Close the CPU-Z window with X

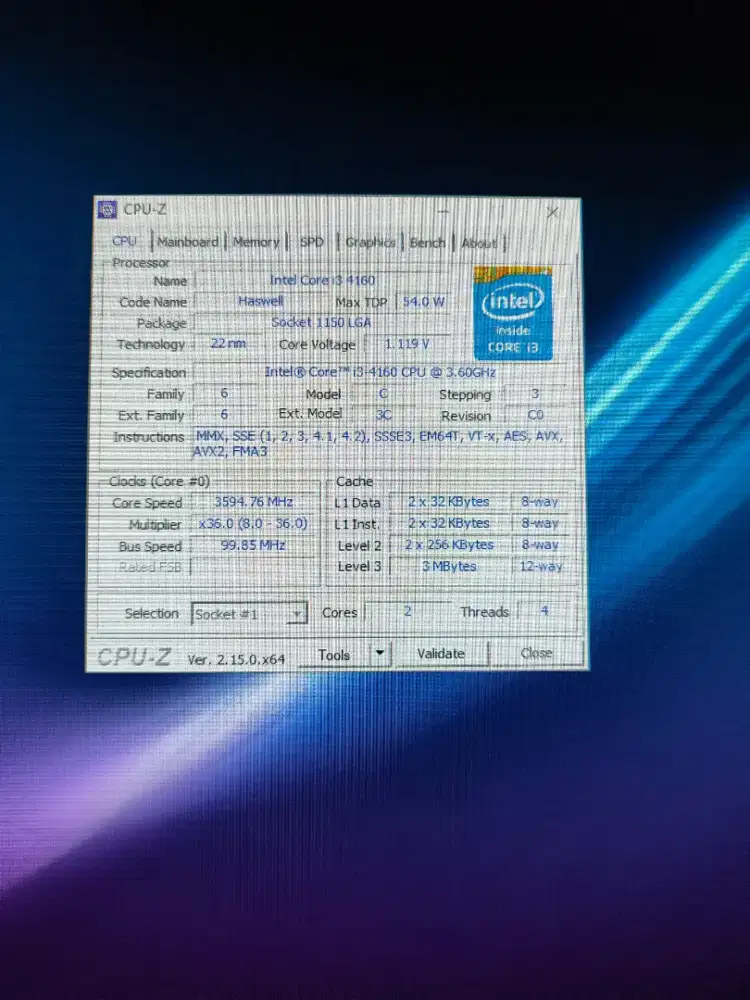click(552, 212)
